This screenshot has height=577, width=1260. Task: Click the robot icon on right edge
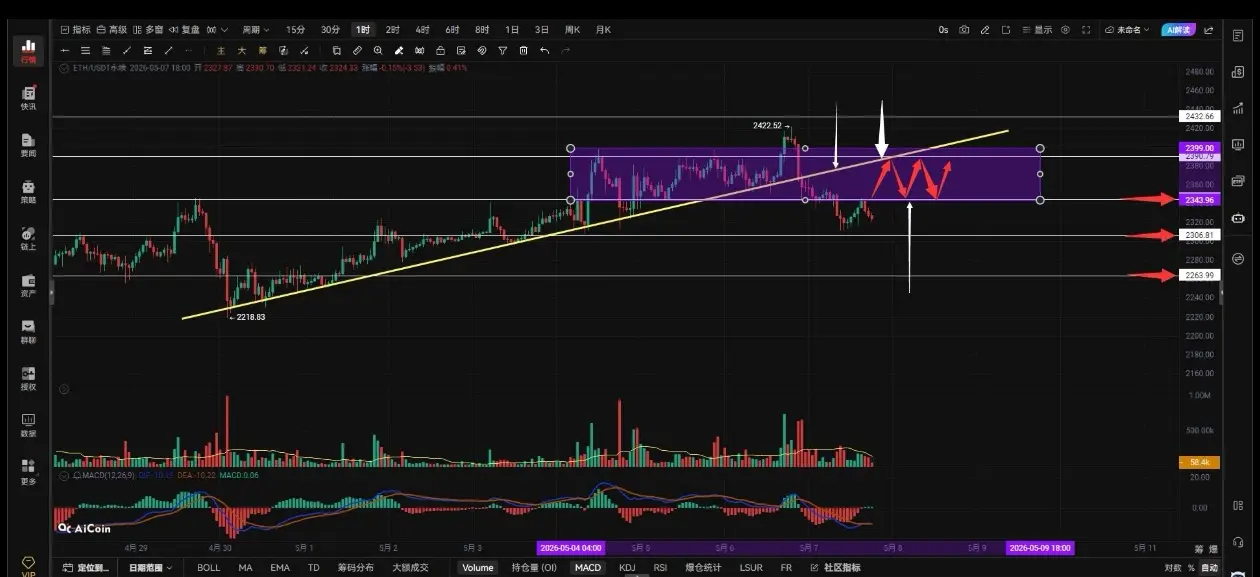coord(1238,217)
